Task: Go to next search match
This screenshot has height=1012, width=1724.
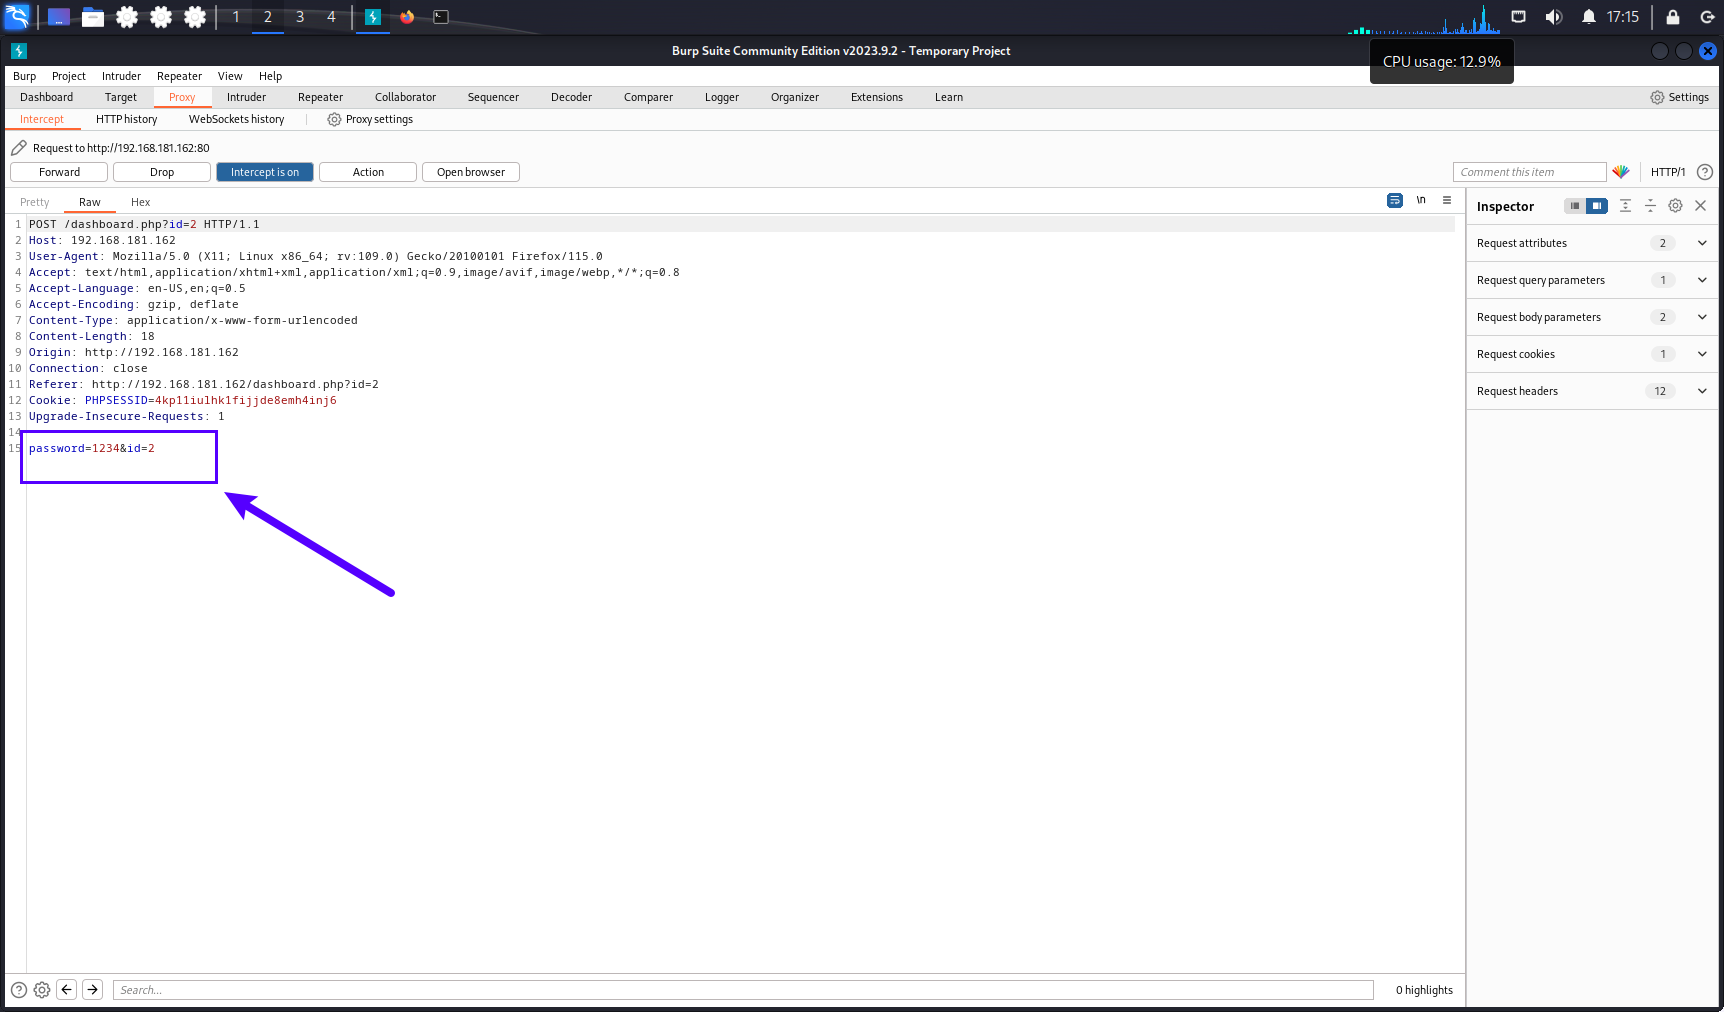Action: [x=92, y=989]
